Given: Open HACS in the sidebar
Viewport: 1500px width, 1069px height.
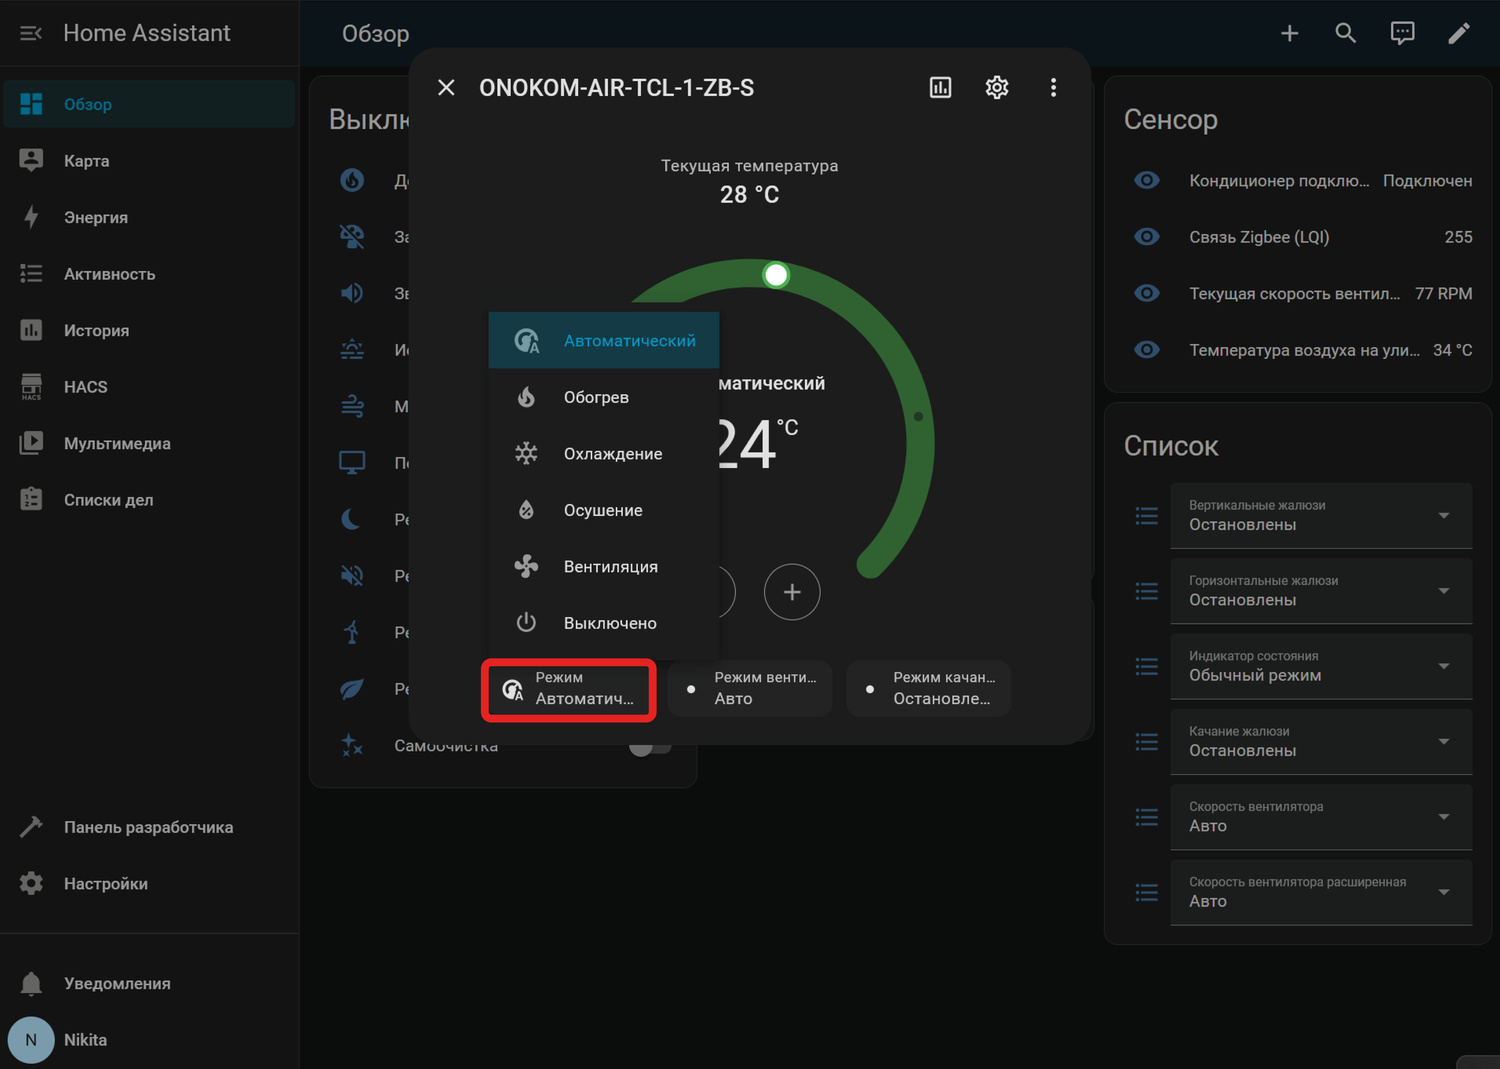Looking at the screenshot, I should (x=149, y=387).
